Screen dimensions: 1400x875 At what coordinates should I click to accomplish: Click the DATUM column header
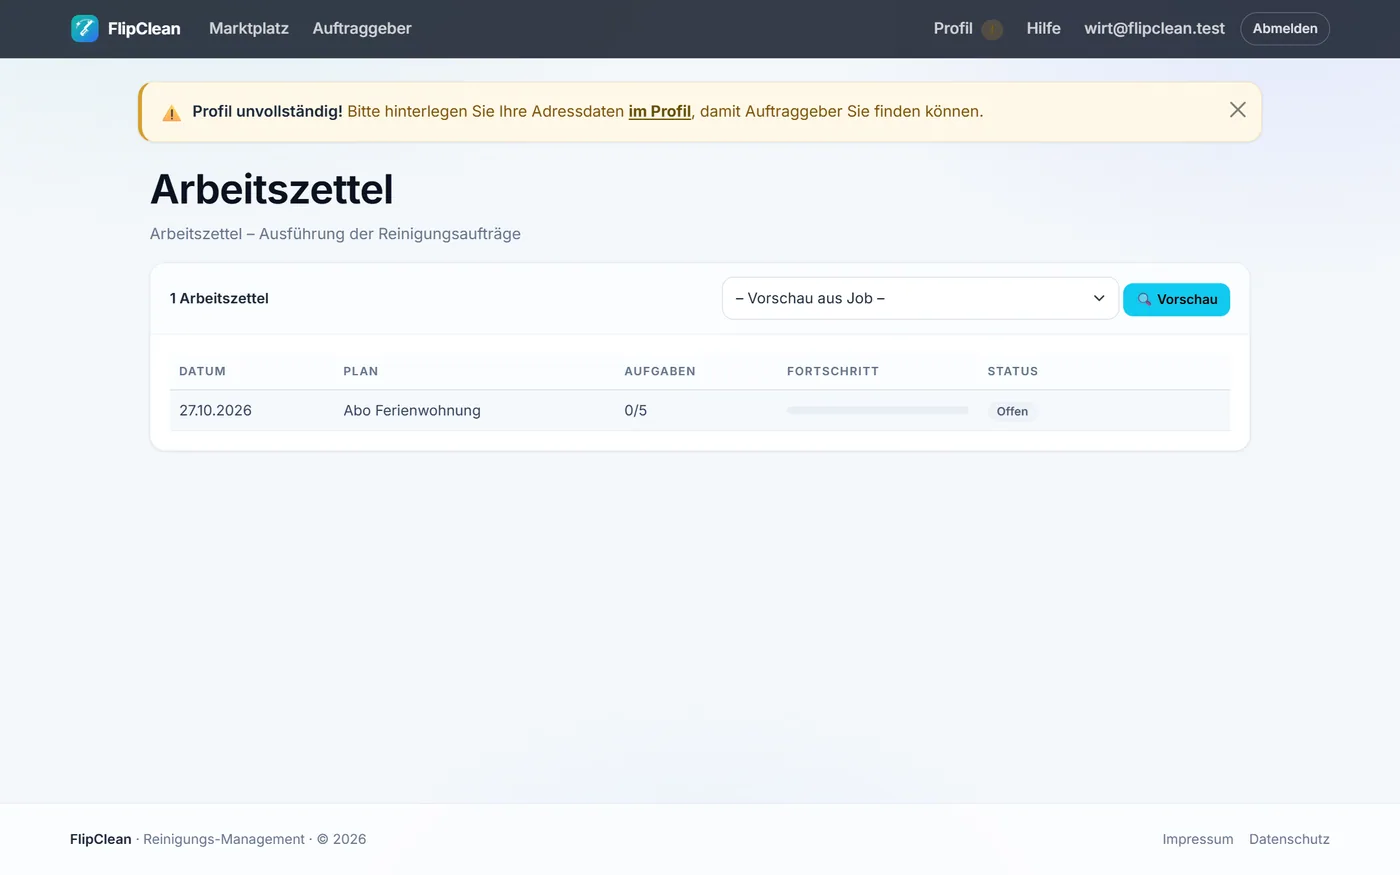[x=202, y=371]
